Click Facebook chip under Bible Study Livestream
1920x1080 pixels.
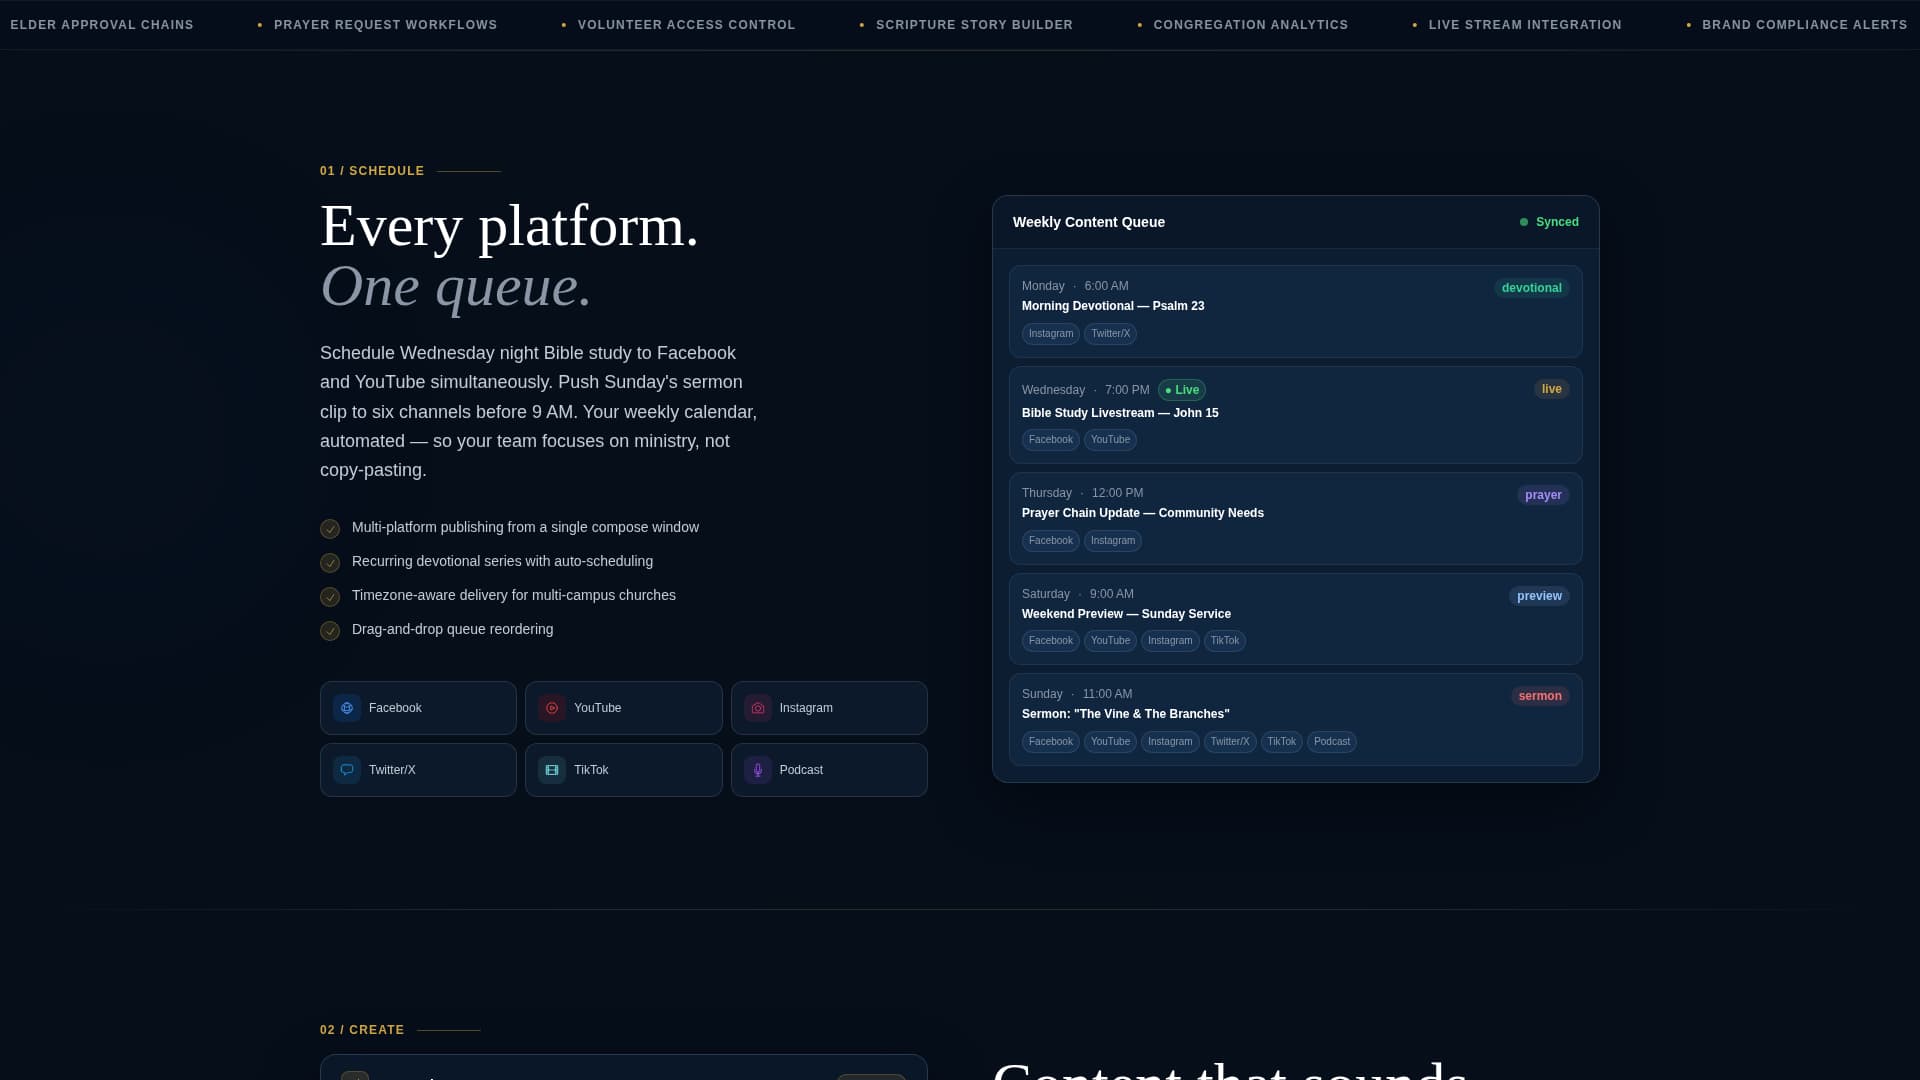pyautogui.click(x=1051, y=440)
